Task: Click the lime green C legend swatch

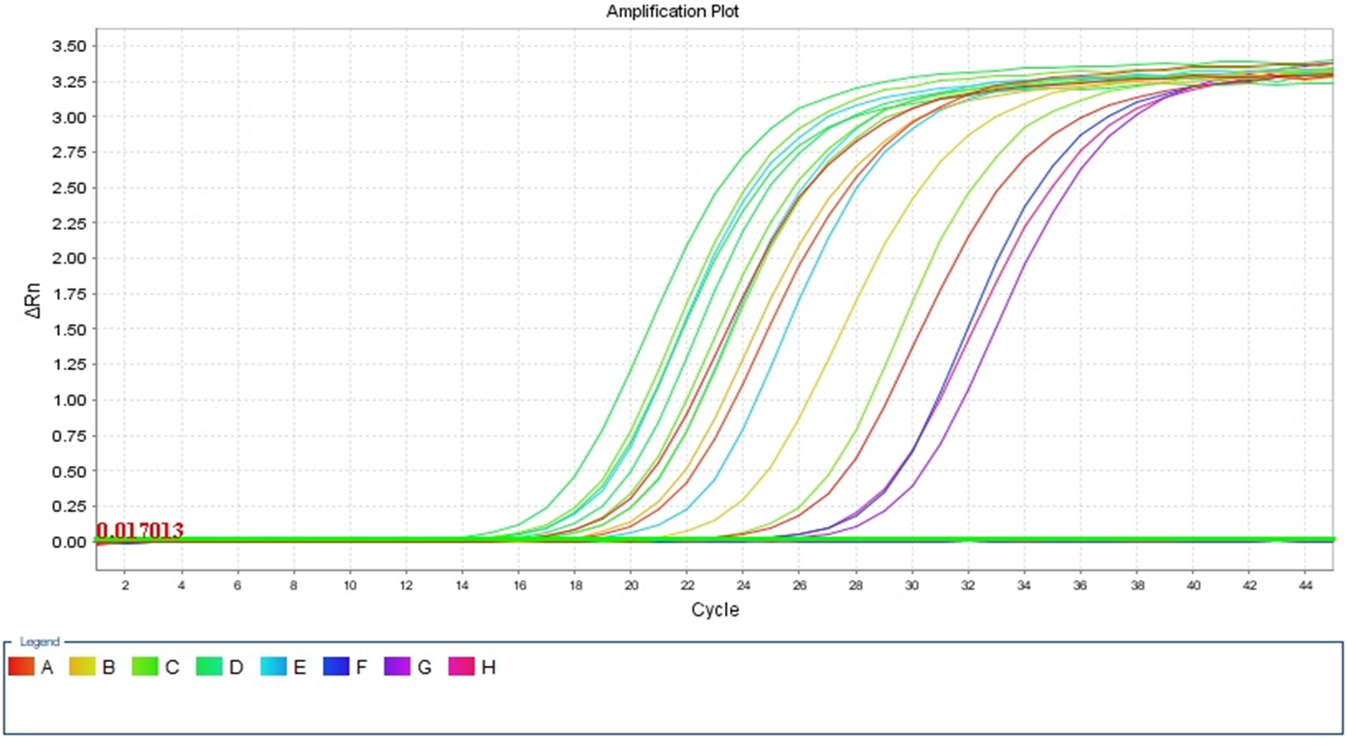Action: (x=145, y=667)
